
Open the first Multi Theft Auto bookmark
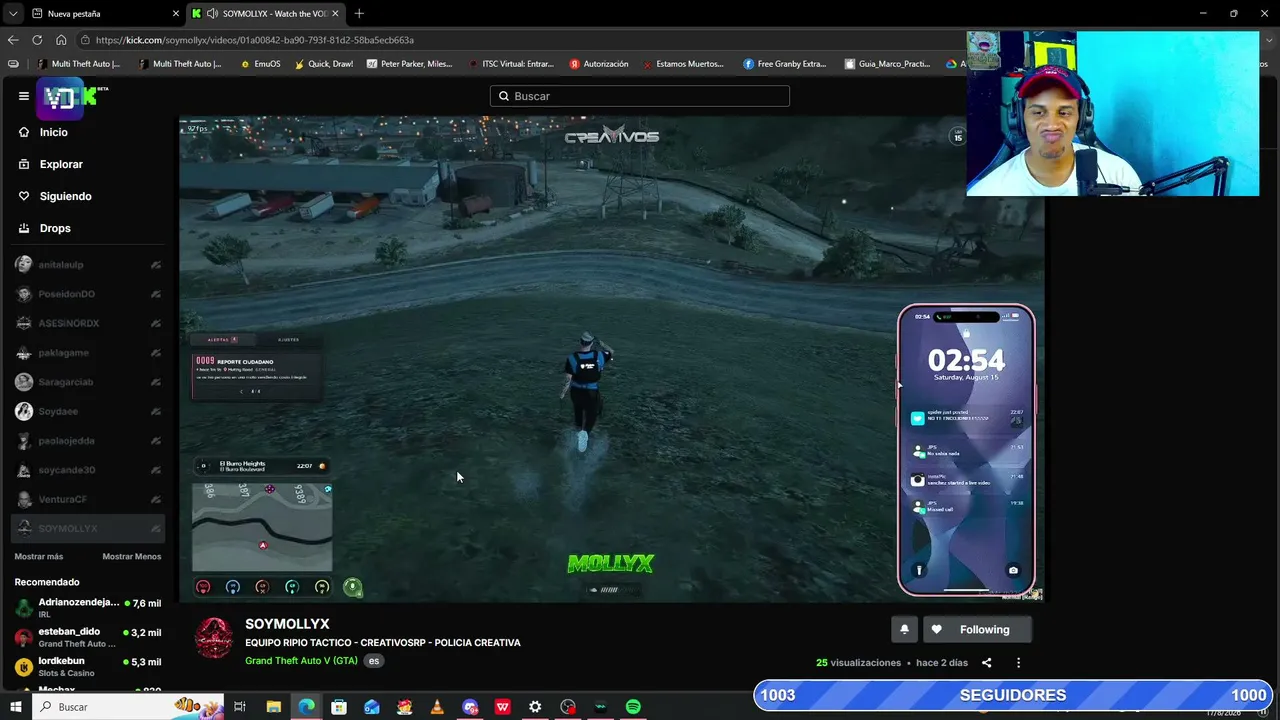[x=78, y=64]
